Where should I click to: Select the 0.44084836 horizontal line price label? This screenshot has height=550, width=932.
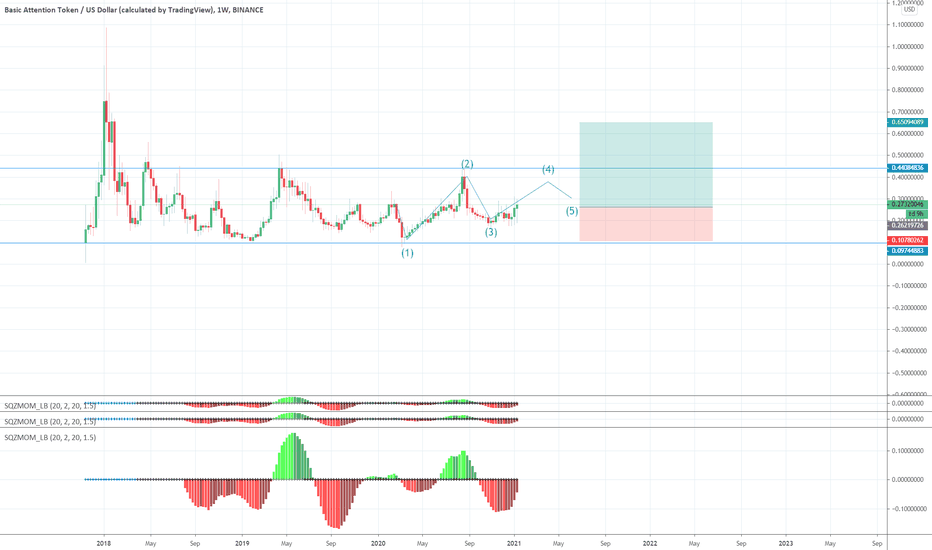(907, 168)
